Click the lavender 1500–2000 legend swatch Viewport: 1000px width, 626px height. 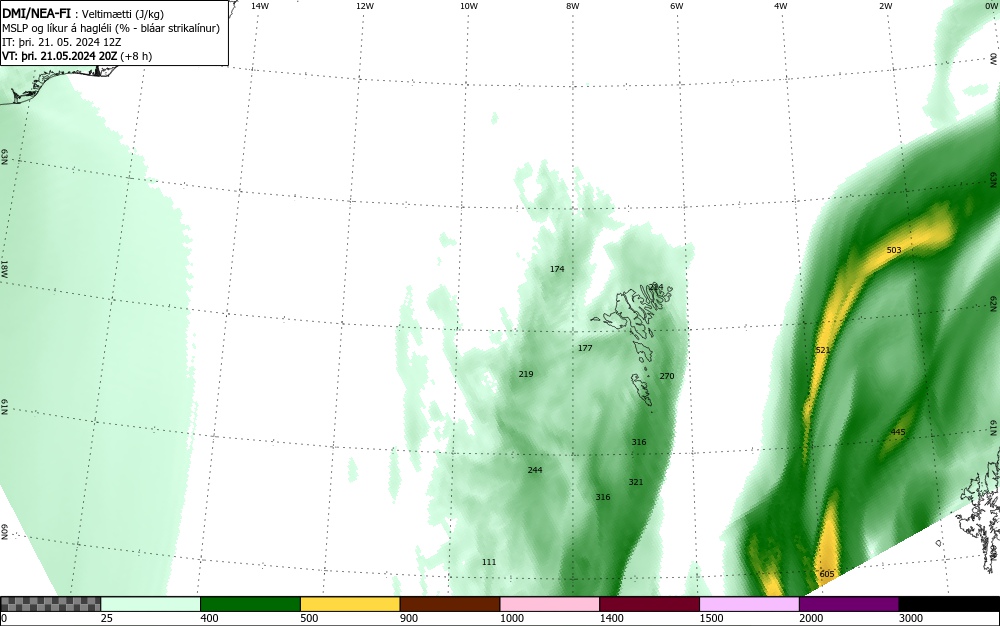pyautogui.click(x=749, y=604)
